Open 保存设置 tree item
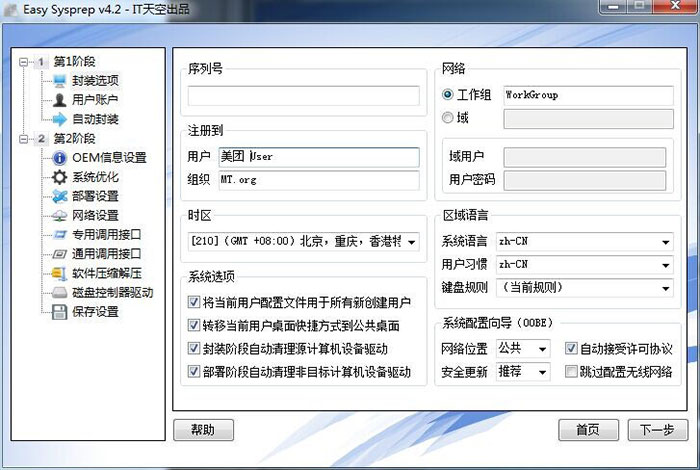 [95, 312]
